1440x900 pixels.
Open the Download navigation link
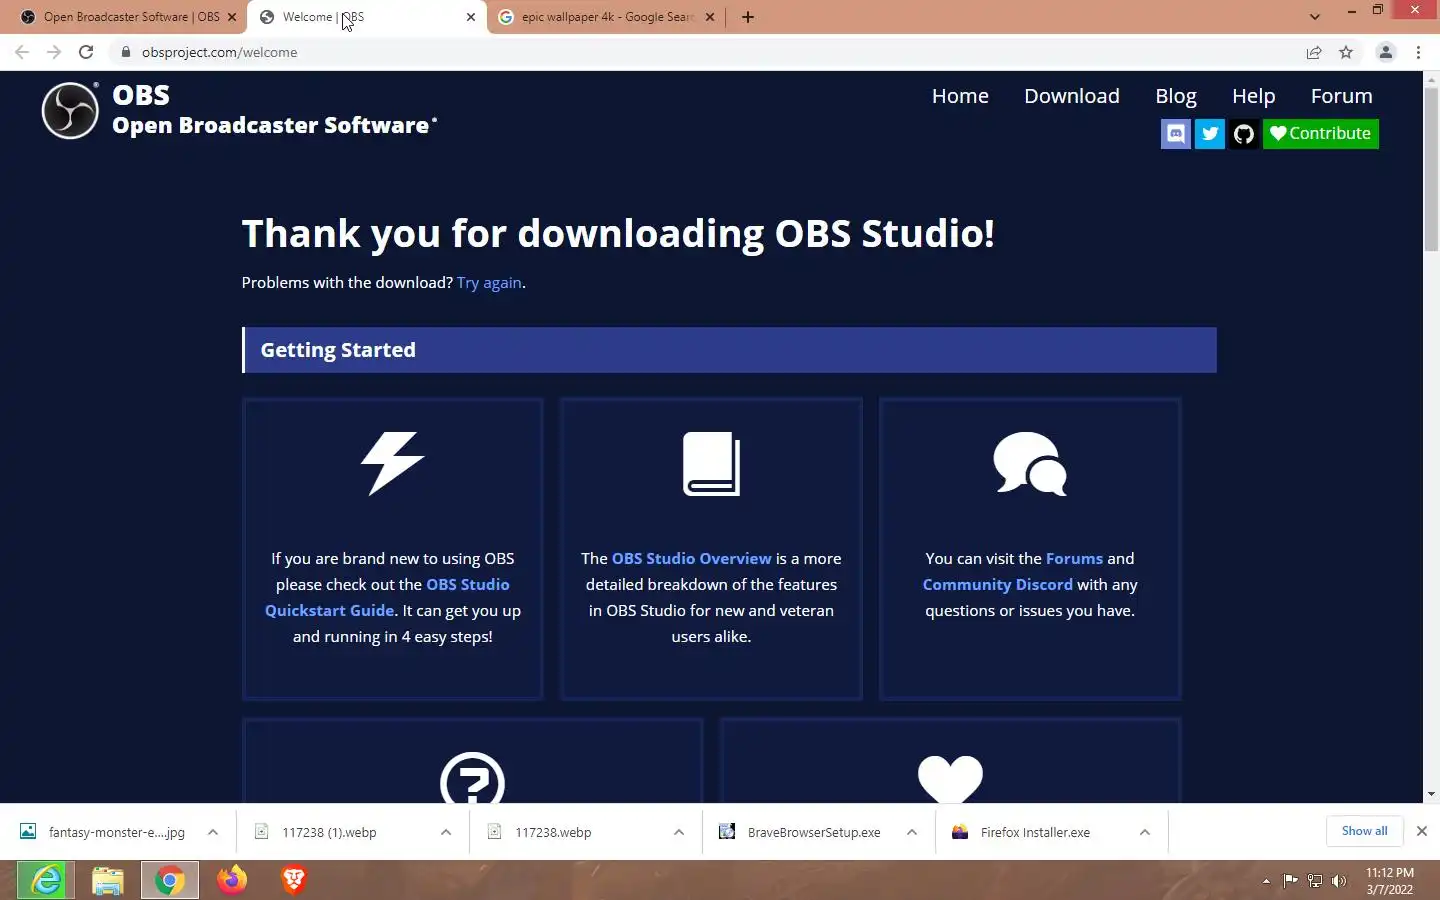point(1072,96)
